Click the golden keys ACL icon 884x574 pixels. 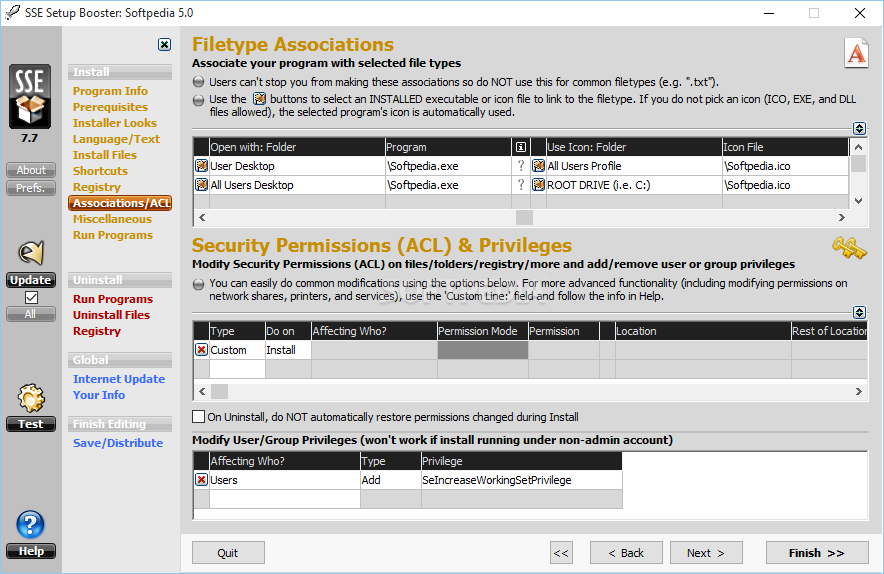click(849, 248)
